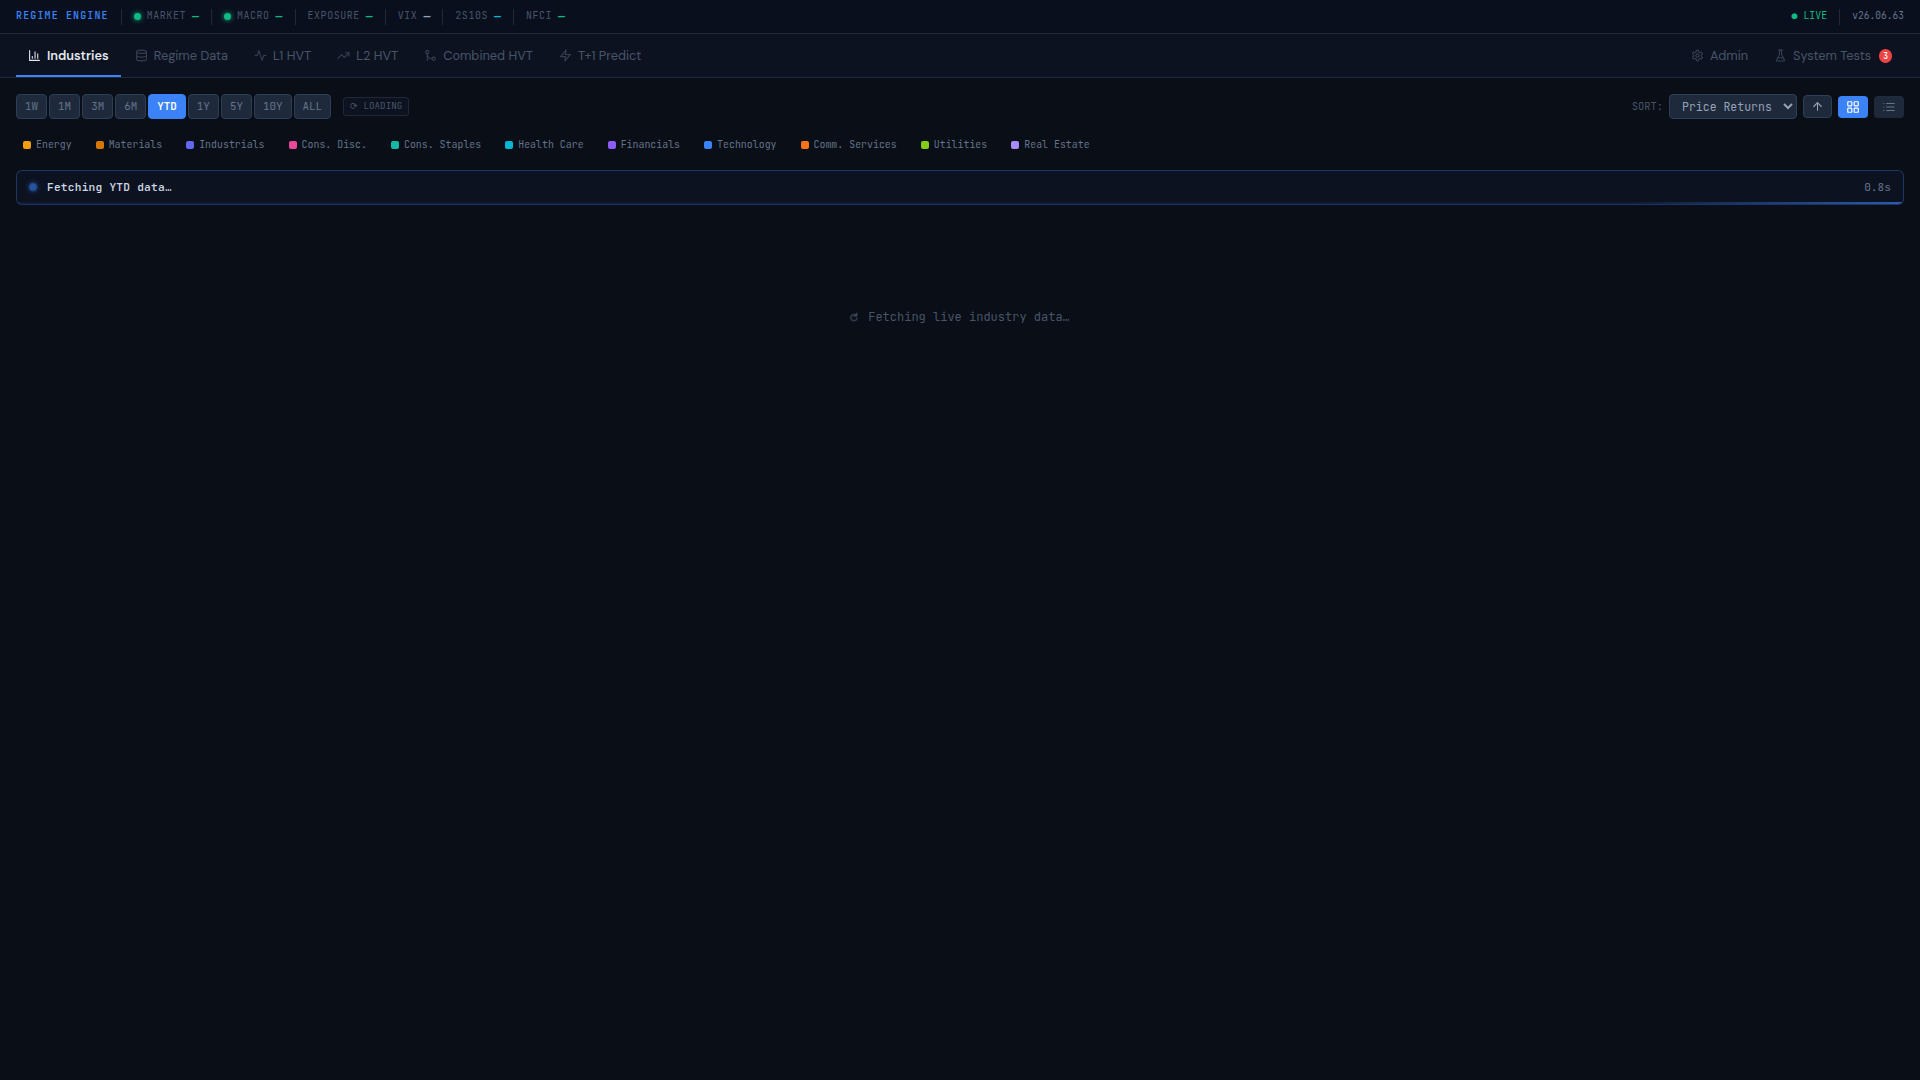Click the MACRO status indicator
The height and width of the screenshot is (1080, 1920).
[253, 16]
